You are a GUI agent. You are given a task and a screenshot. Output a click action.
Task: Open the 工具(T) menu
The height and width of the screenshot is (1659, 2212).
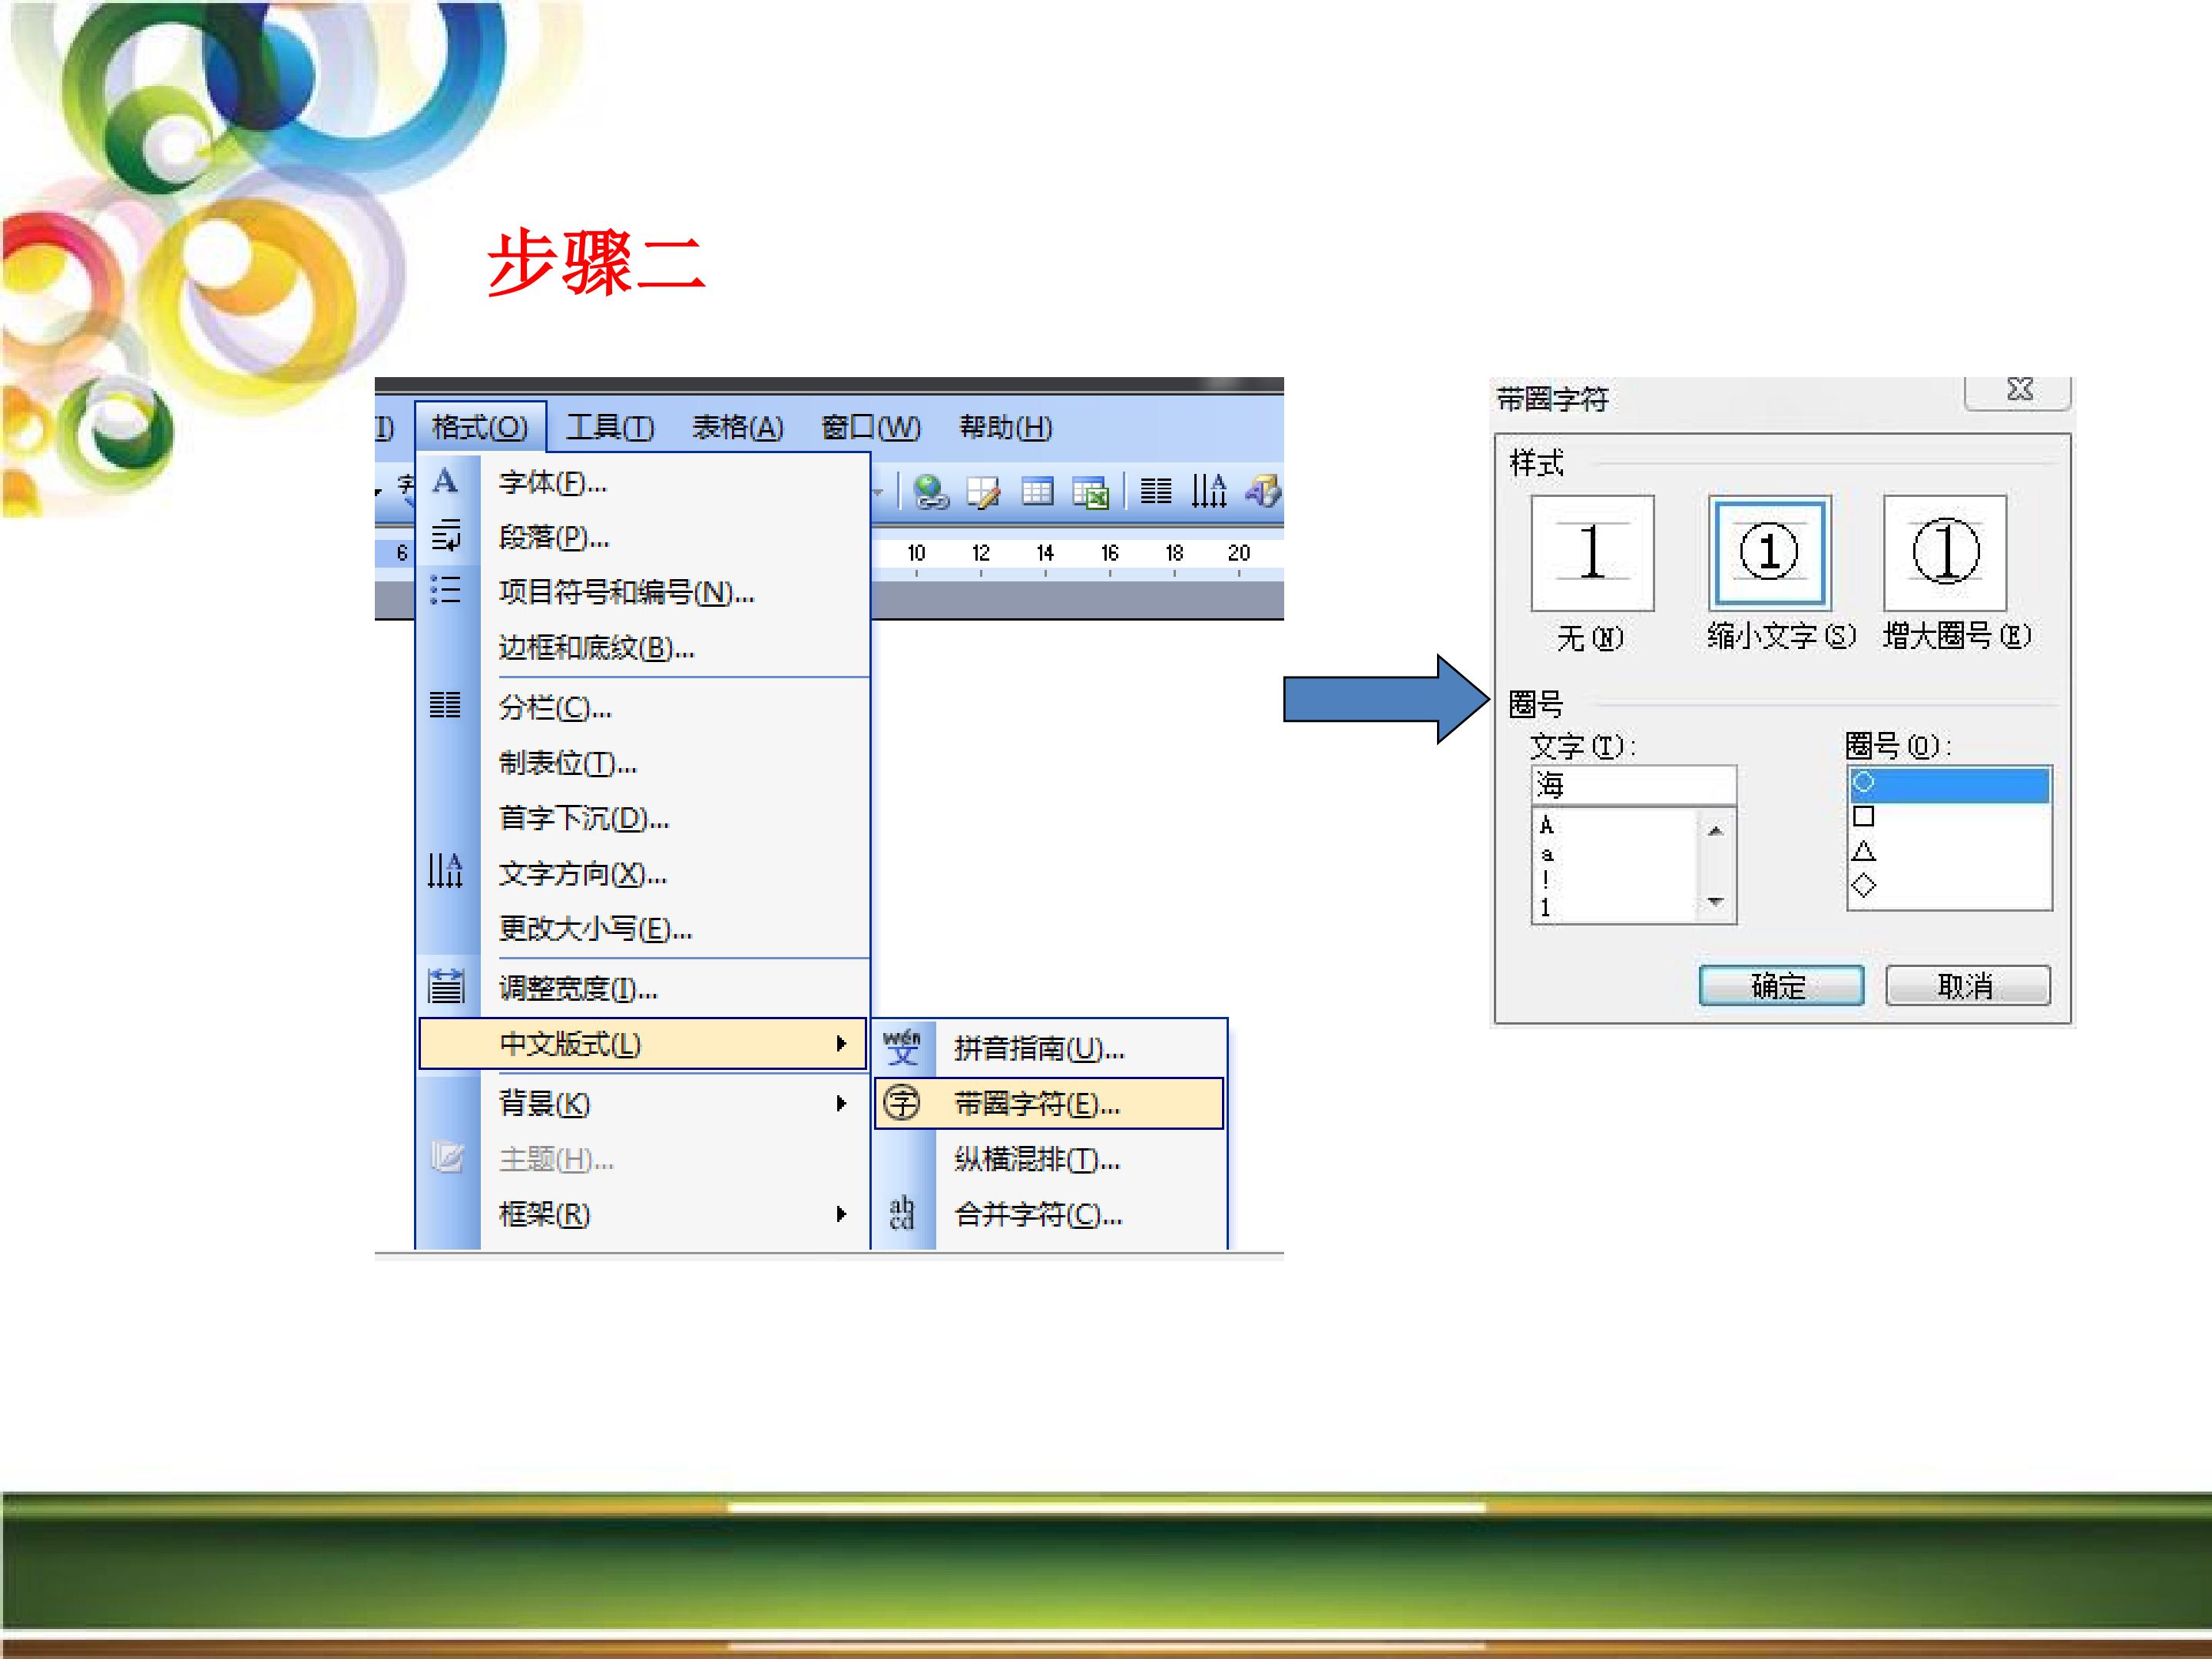[x=610, y=428]
